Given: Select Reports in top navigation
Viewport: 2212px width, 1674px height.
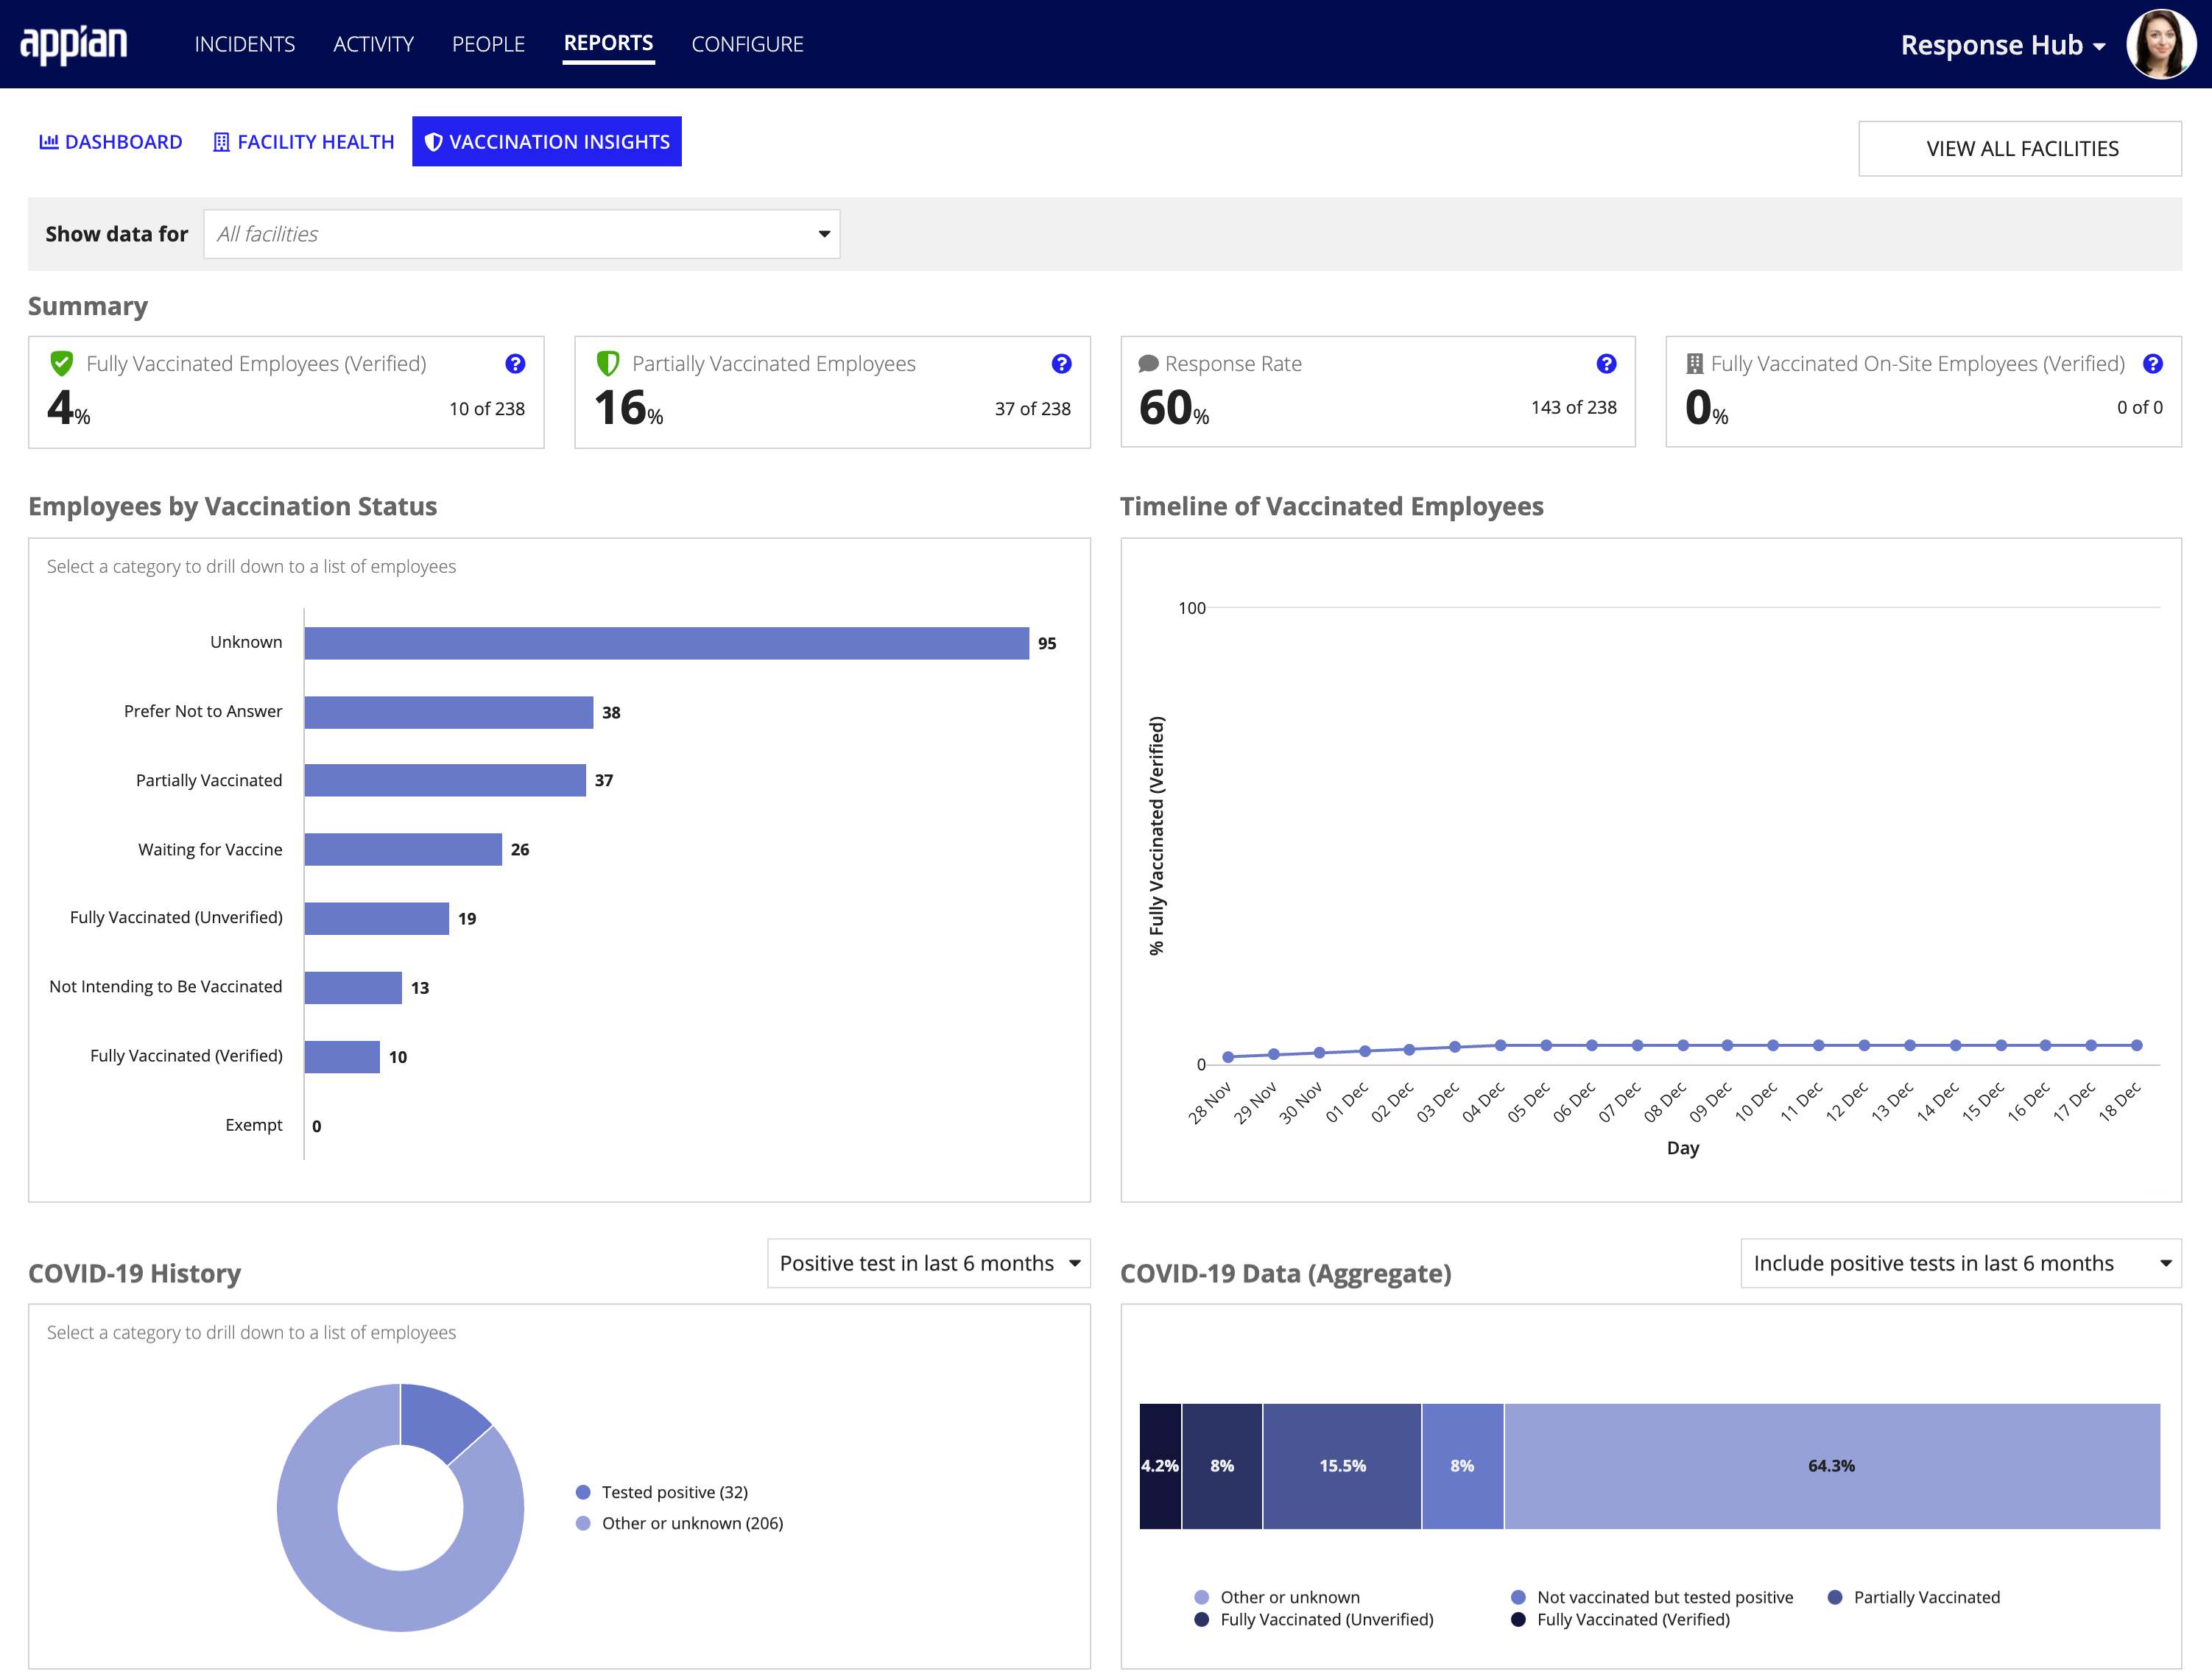Looking at the screenshot, I should click(608, 44).
